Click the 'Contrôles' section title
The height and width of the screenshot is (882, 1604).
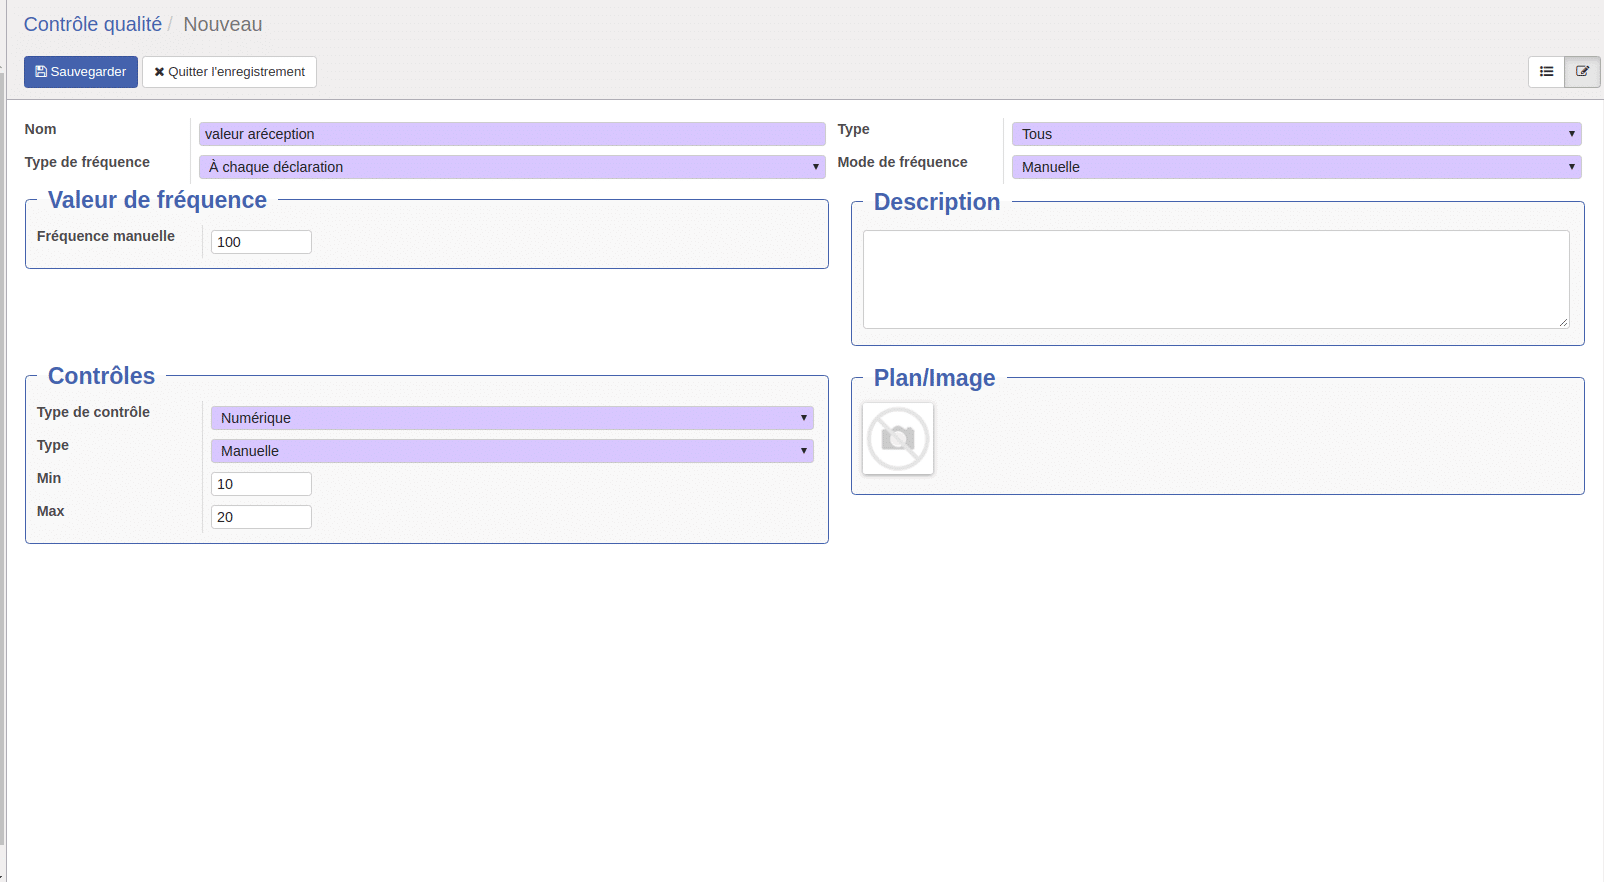tap(102, 376)
